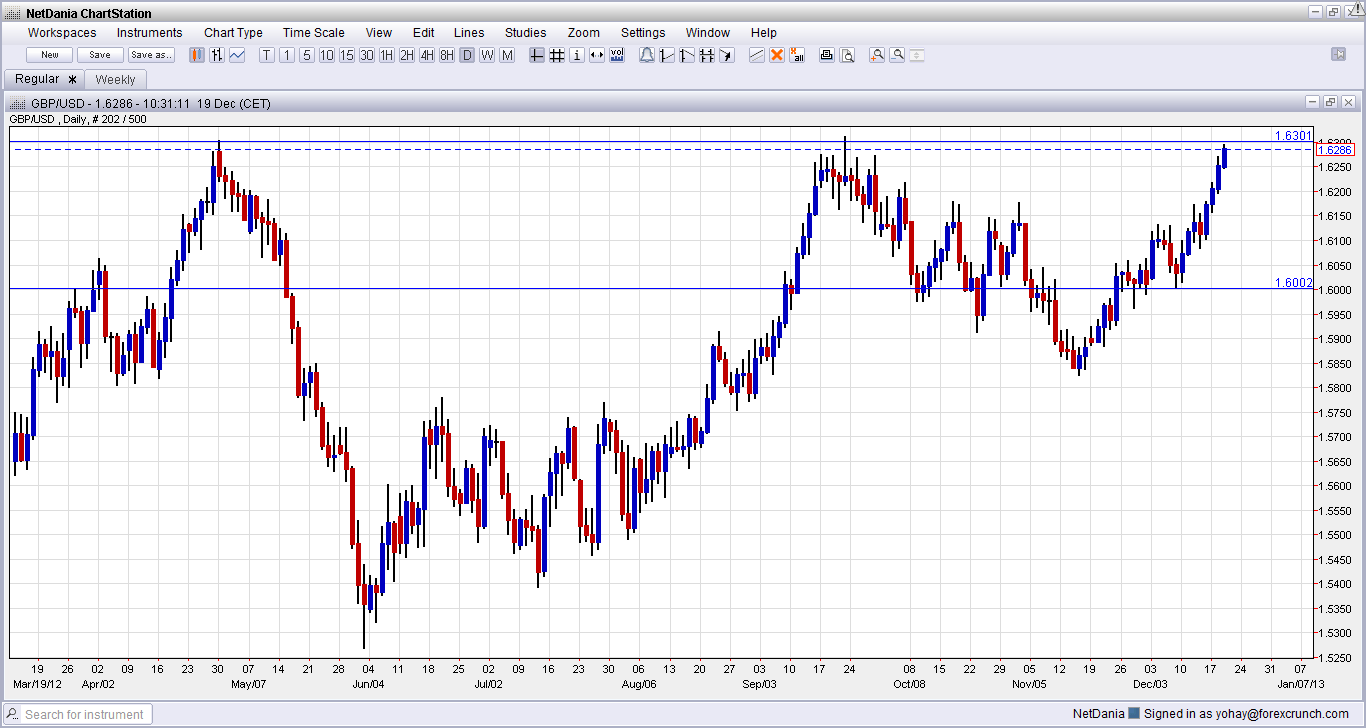Toggle the volume 'vol' display button

pyautogui.click(x=617, y=55)
